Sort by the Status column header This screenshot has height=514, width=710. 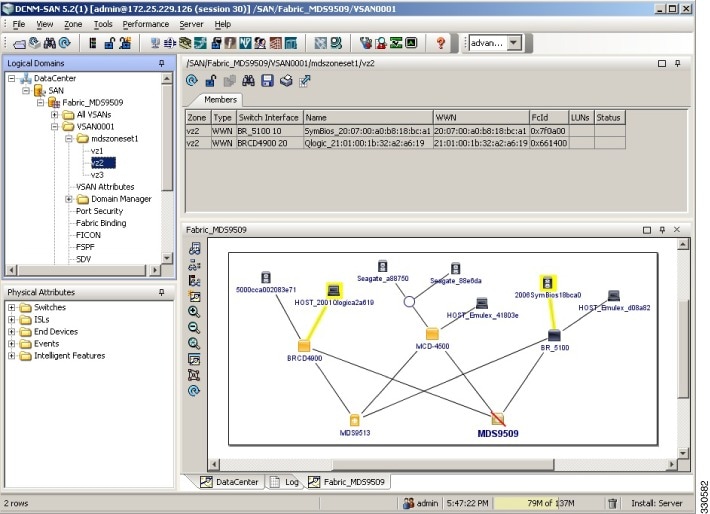pyautogui.click(x=609, y=118)
